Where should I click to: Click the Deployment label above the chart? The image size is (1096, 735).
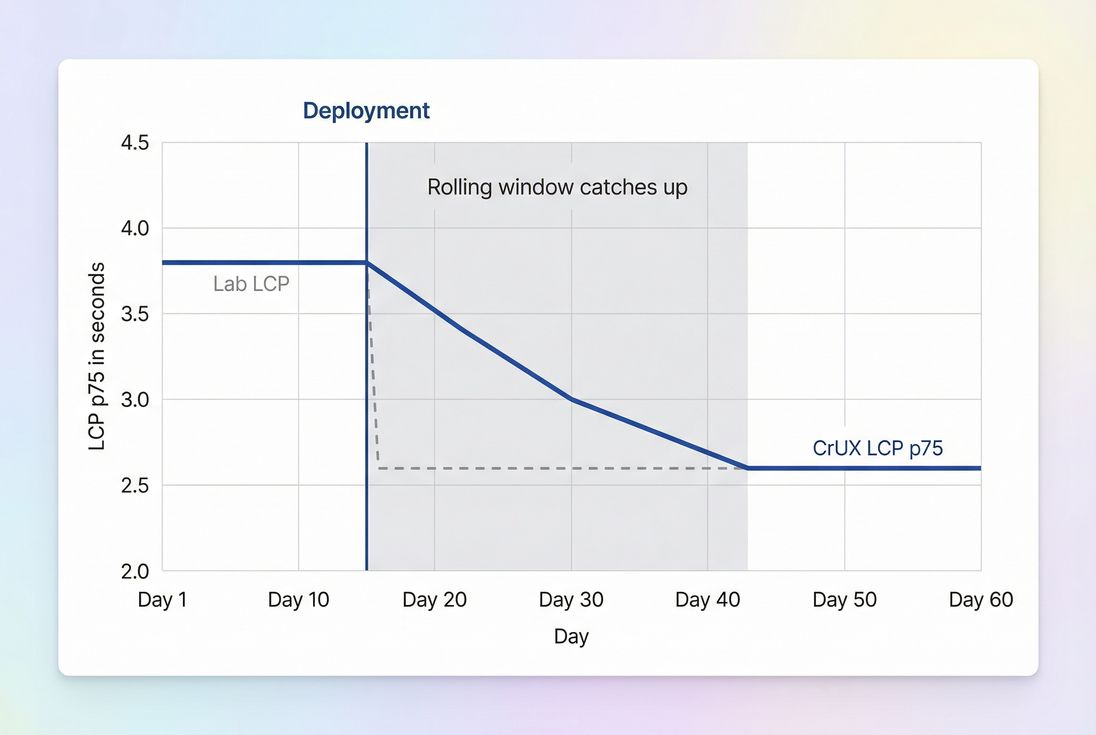366,110
